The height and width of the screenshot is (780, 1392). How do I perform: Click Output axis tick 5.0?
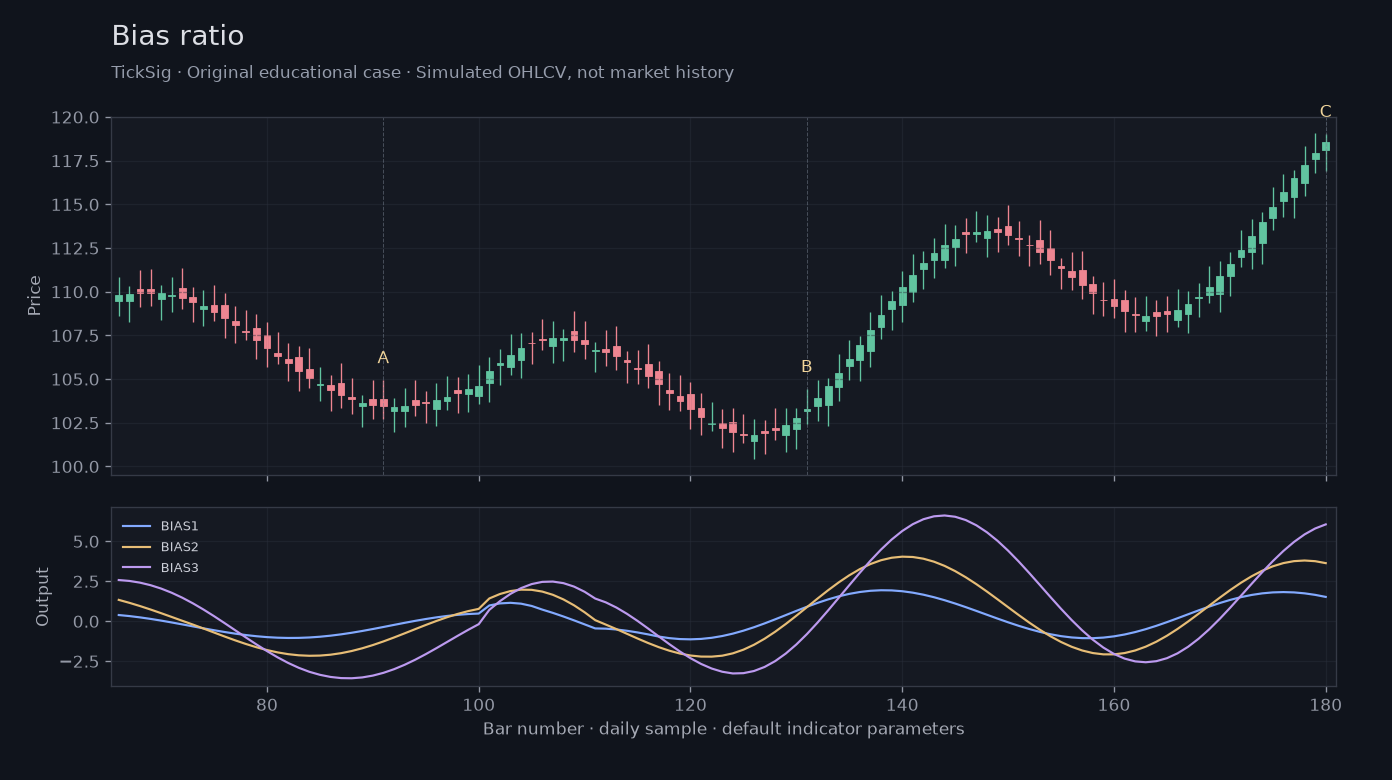pyautogui.click(x=86, y=542)
